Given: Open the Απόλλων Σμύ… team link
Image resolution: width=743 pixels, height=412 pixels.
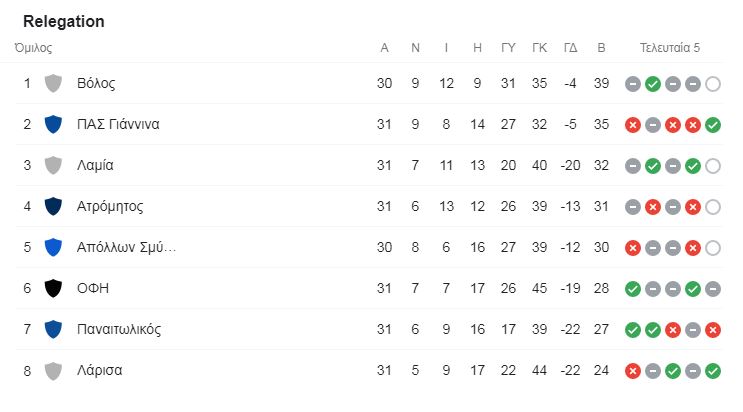Looking at the screenshot, I should click(x=127, y=247).
